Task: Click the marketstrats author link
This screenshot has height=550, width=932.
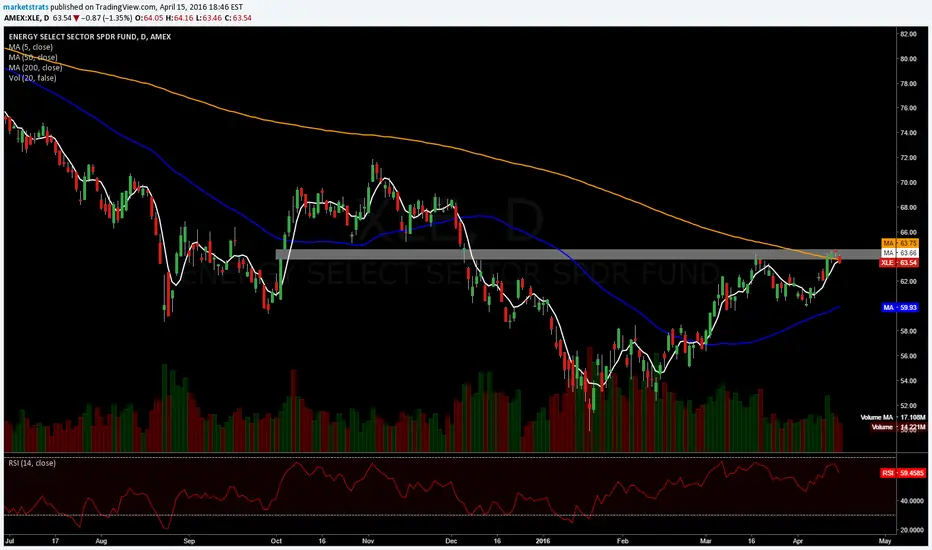Action: (26, 7)
